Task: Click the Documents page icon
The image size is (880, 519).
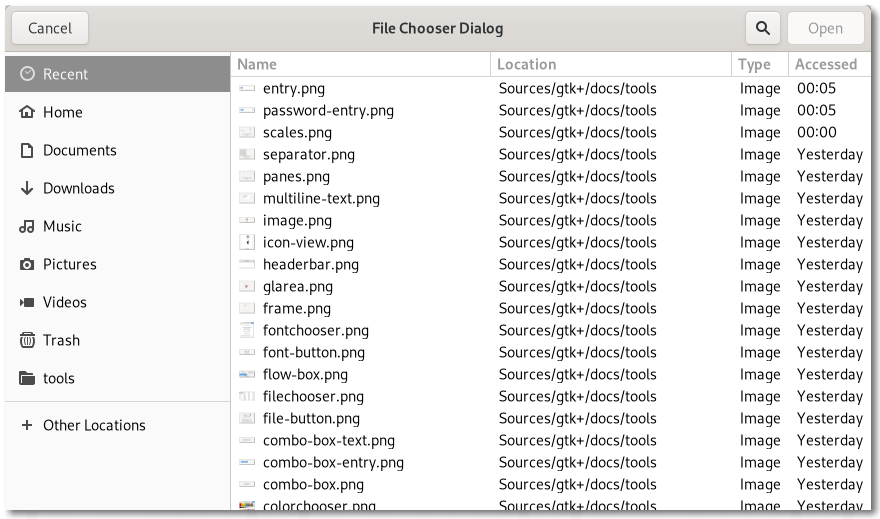Action: coord(27,150)
